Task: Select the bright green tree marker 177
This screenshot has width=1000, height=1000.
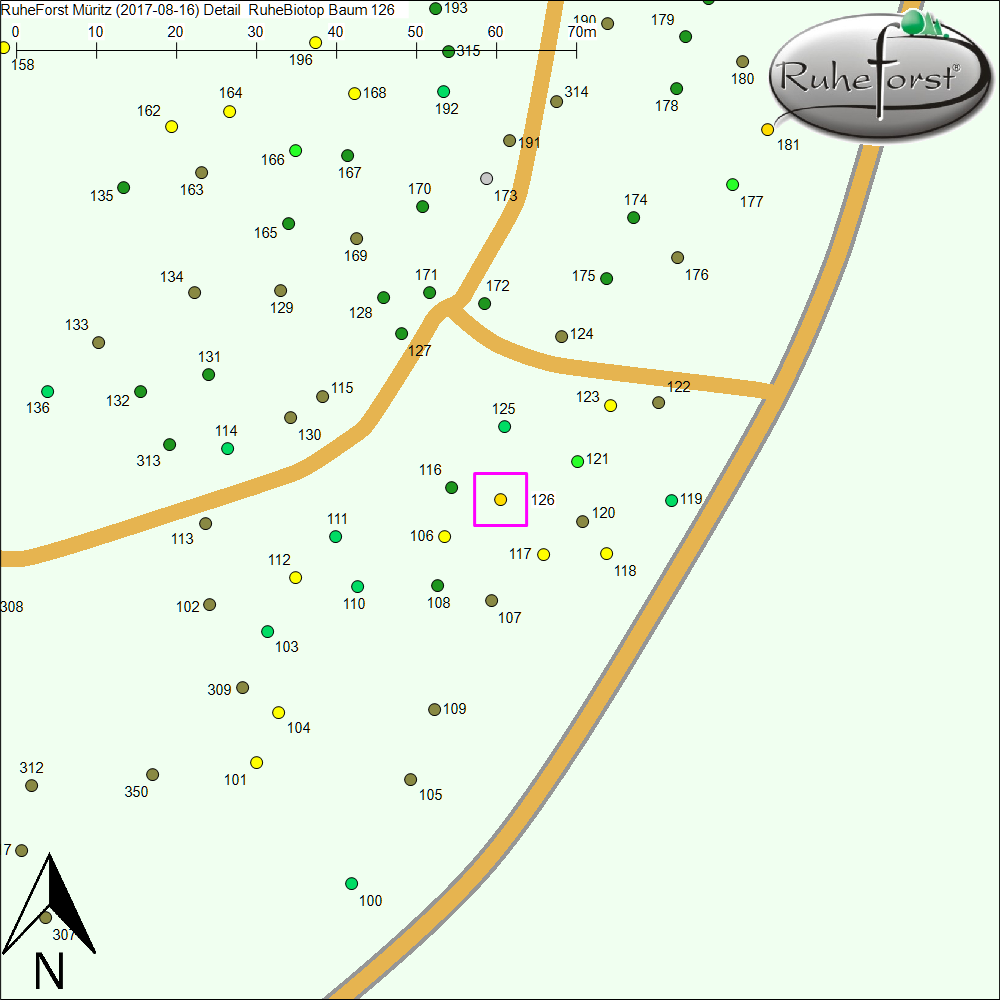Action: click(732, 184)
